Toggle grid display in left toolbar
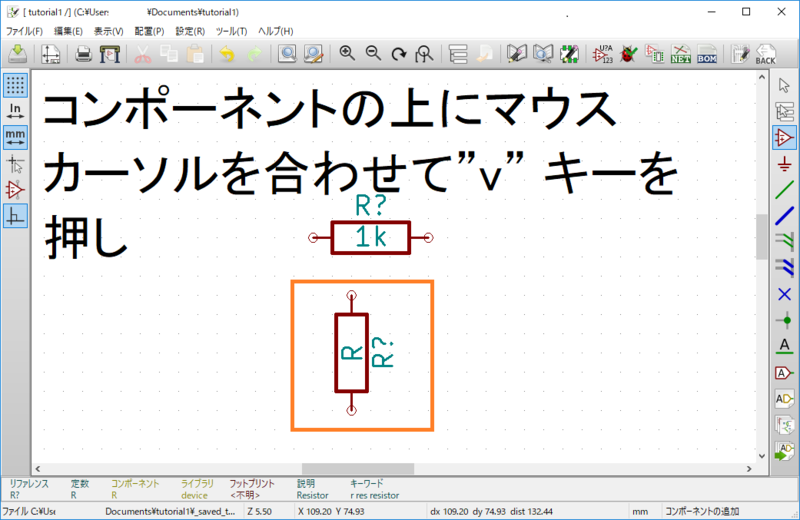The image size is (800, 520). coord(15,85)
